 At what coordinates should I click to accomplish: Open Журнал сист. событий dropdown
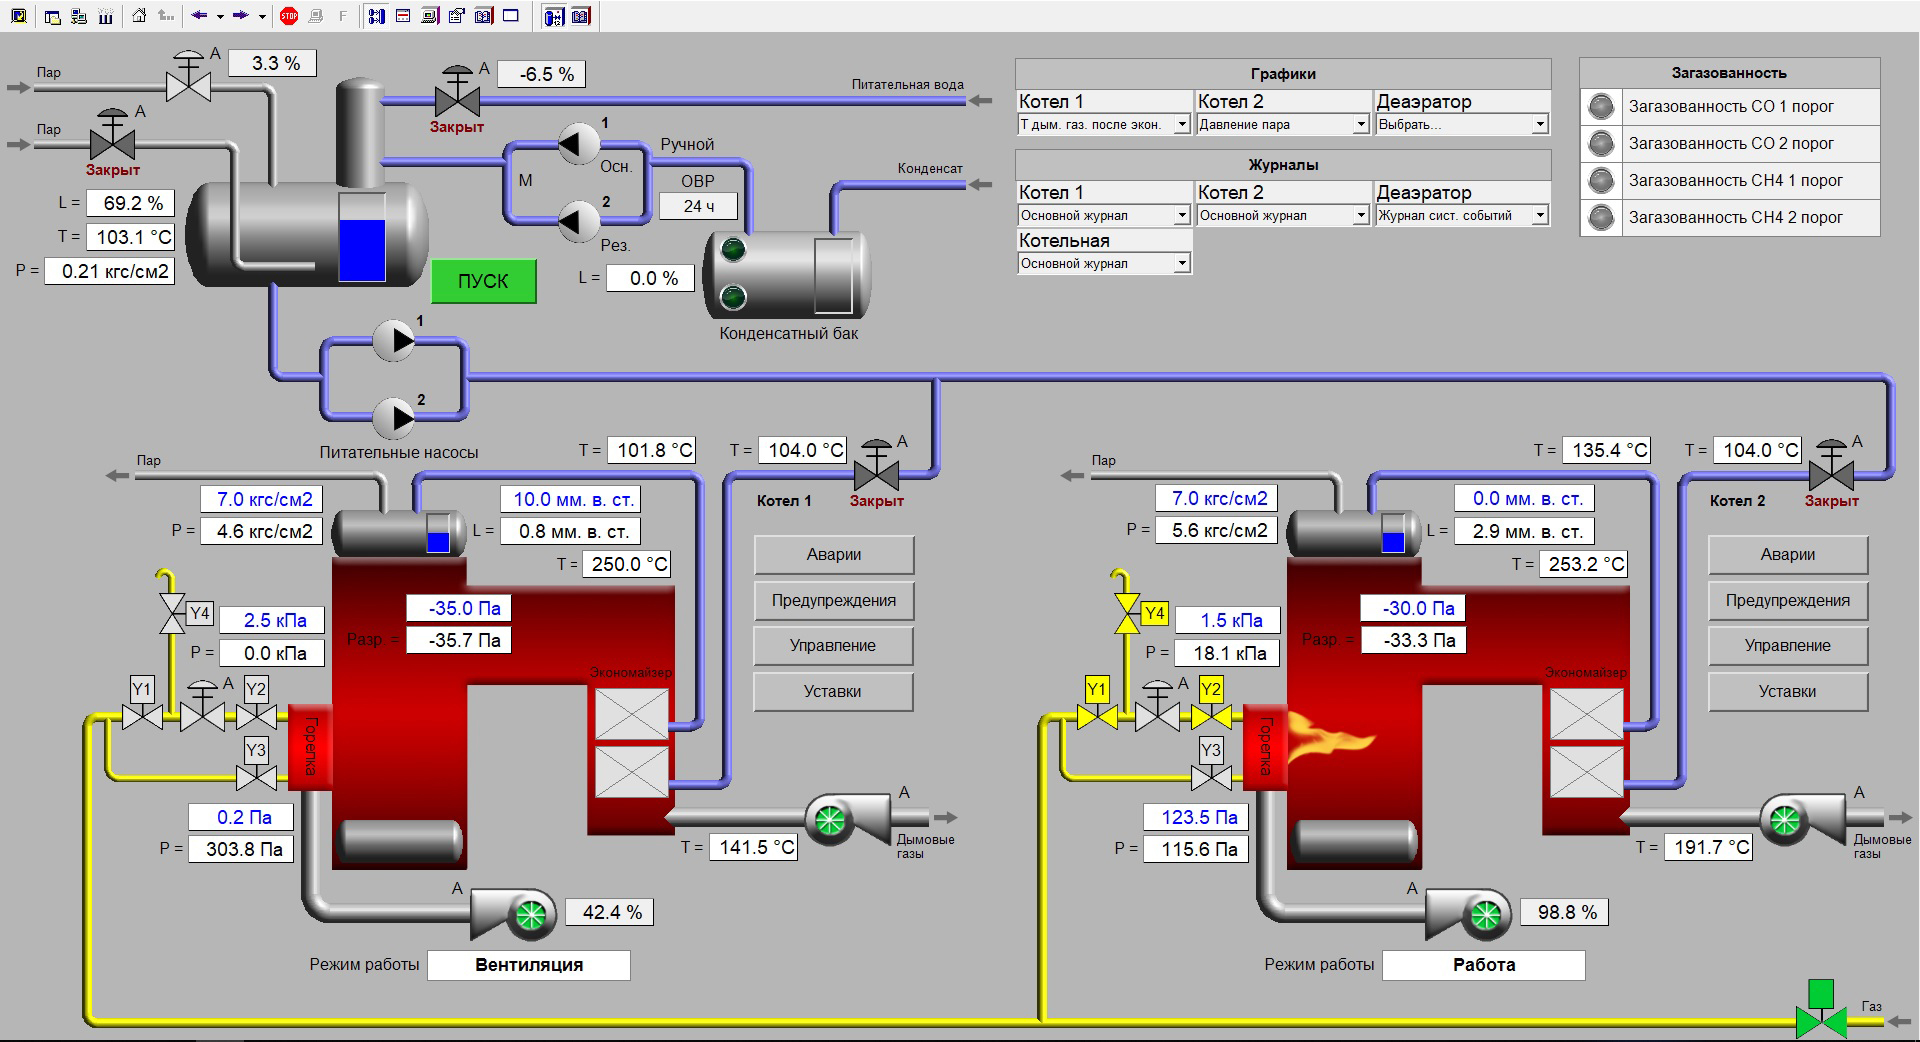pyautogui.click(x=1540, y=215)
